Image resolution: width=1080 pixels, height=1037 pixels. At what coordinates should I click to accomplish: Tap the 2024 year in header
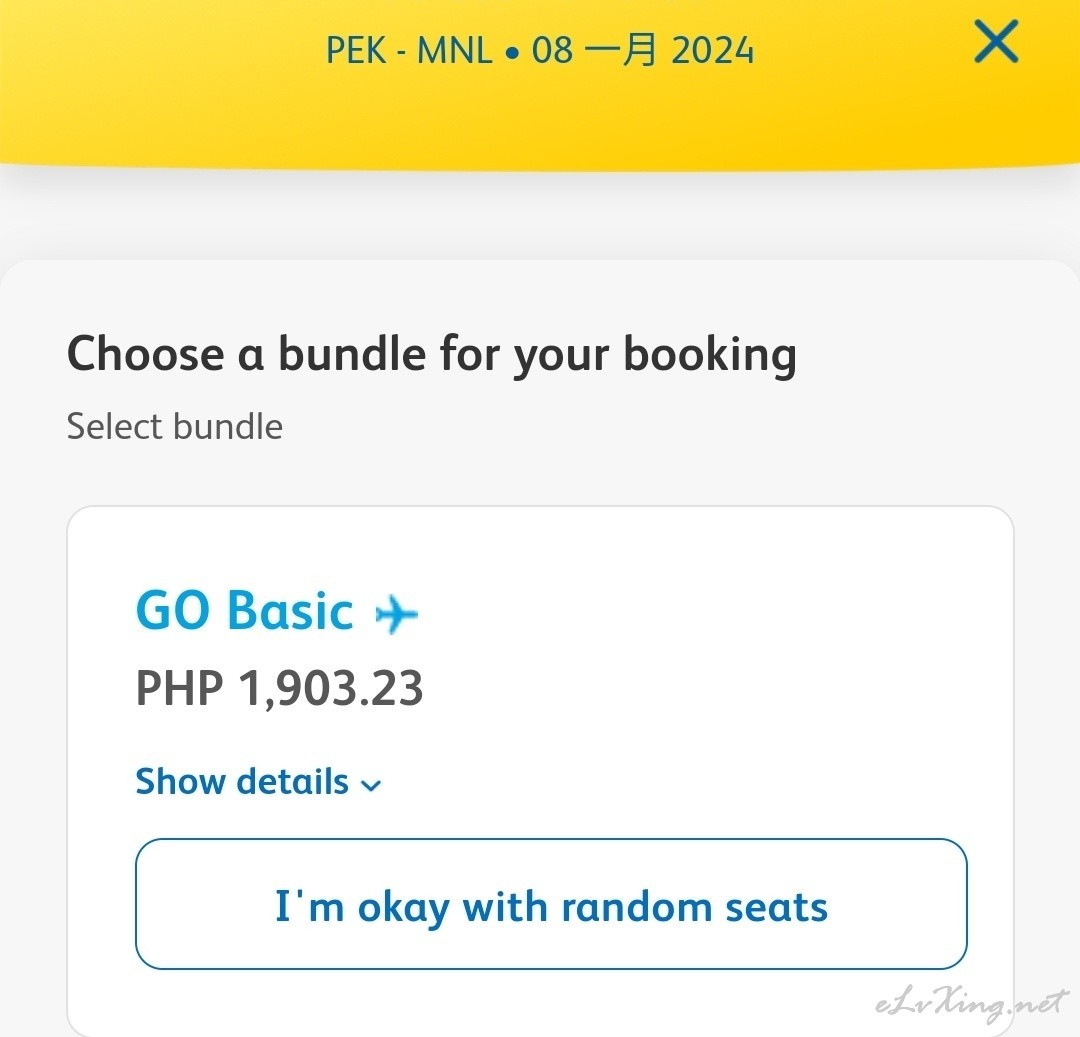click(713, 50)
